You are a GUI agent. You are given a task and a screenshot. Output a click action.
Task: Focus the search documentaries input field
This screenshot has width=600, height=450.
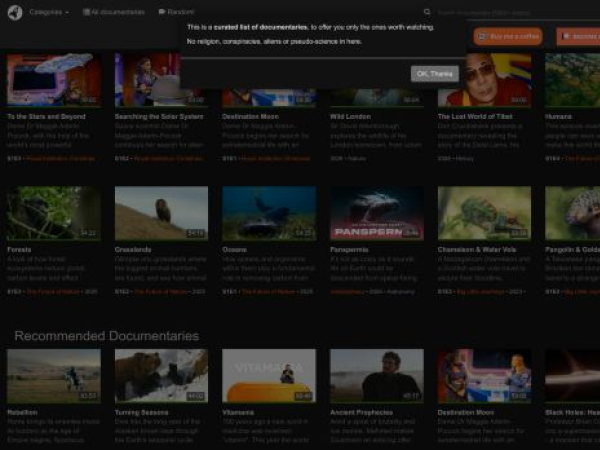point(517,13)
